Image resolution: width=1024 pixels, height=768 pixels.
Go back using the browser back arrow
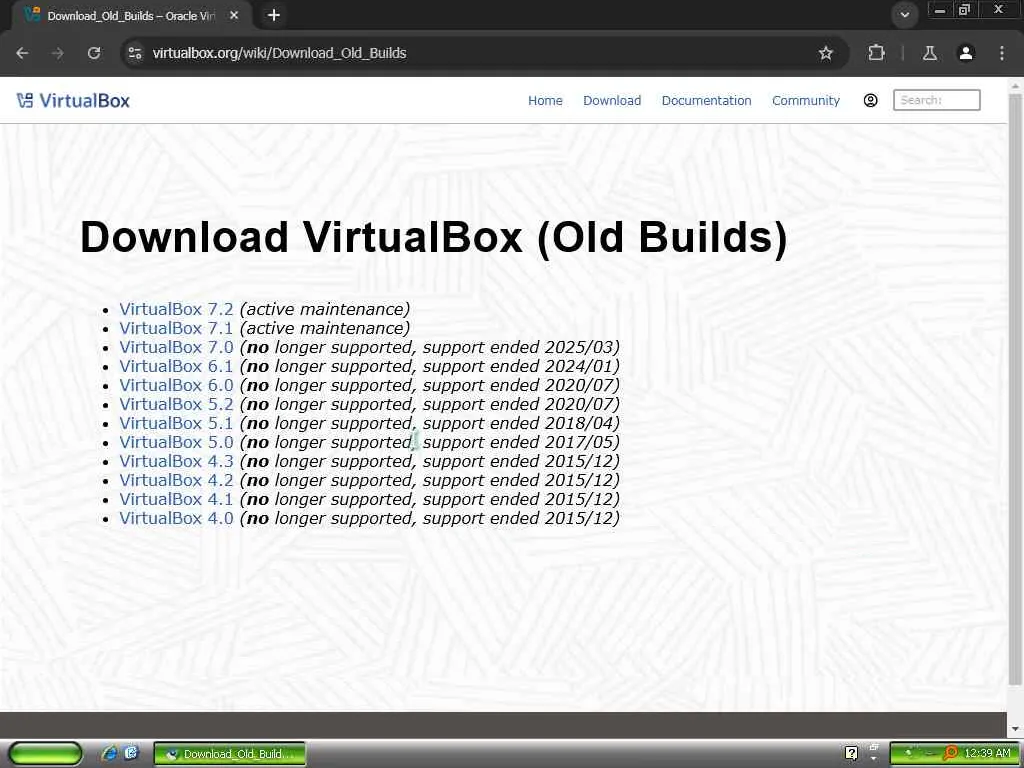[22, 53]
